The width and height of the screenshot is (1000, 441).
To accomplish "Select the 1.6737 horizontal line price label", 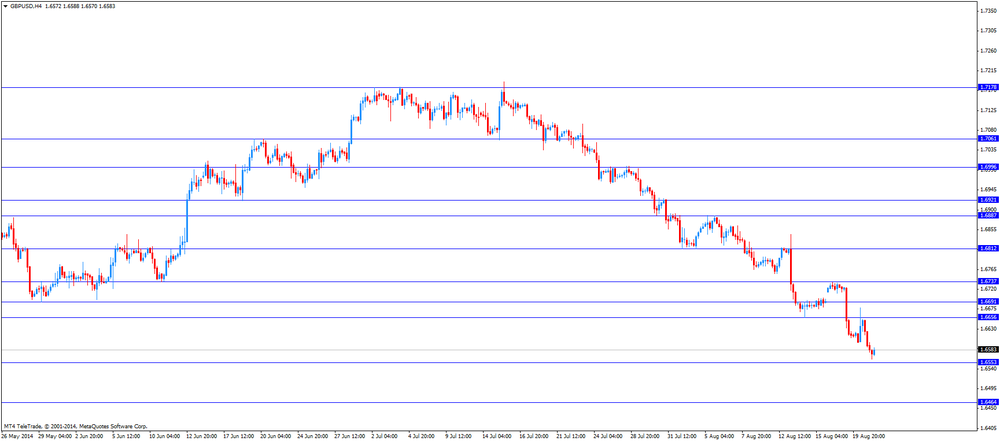I will [x=988, y=281].
